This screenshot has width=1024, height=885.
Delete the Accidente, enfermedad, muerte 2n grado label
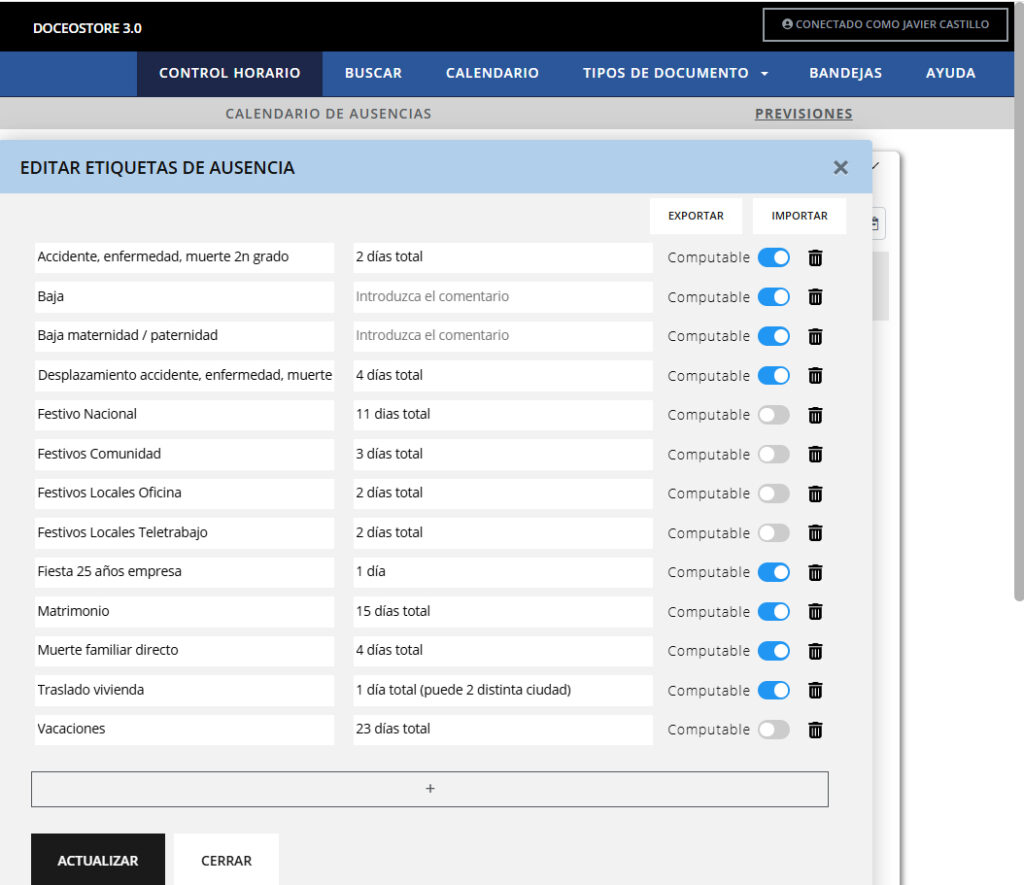[x=815, y=258]
